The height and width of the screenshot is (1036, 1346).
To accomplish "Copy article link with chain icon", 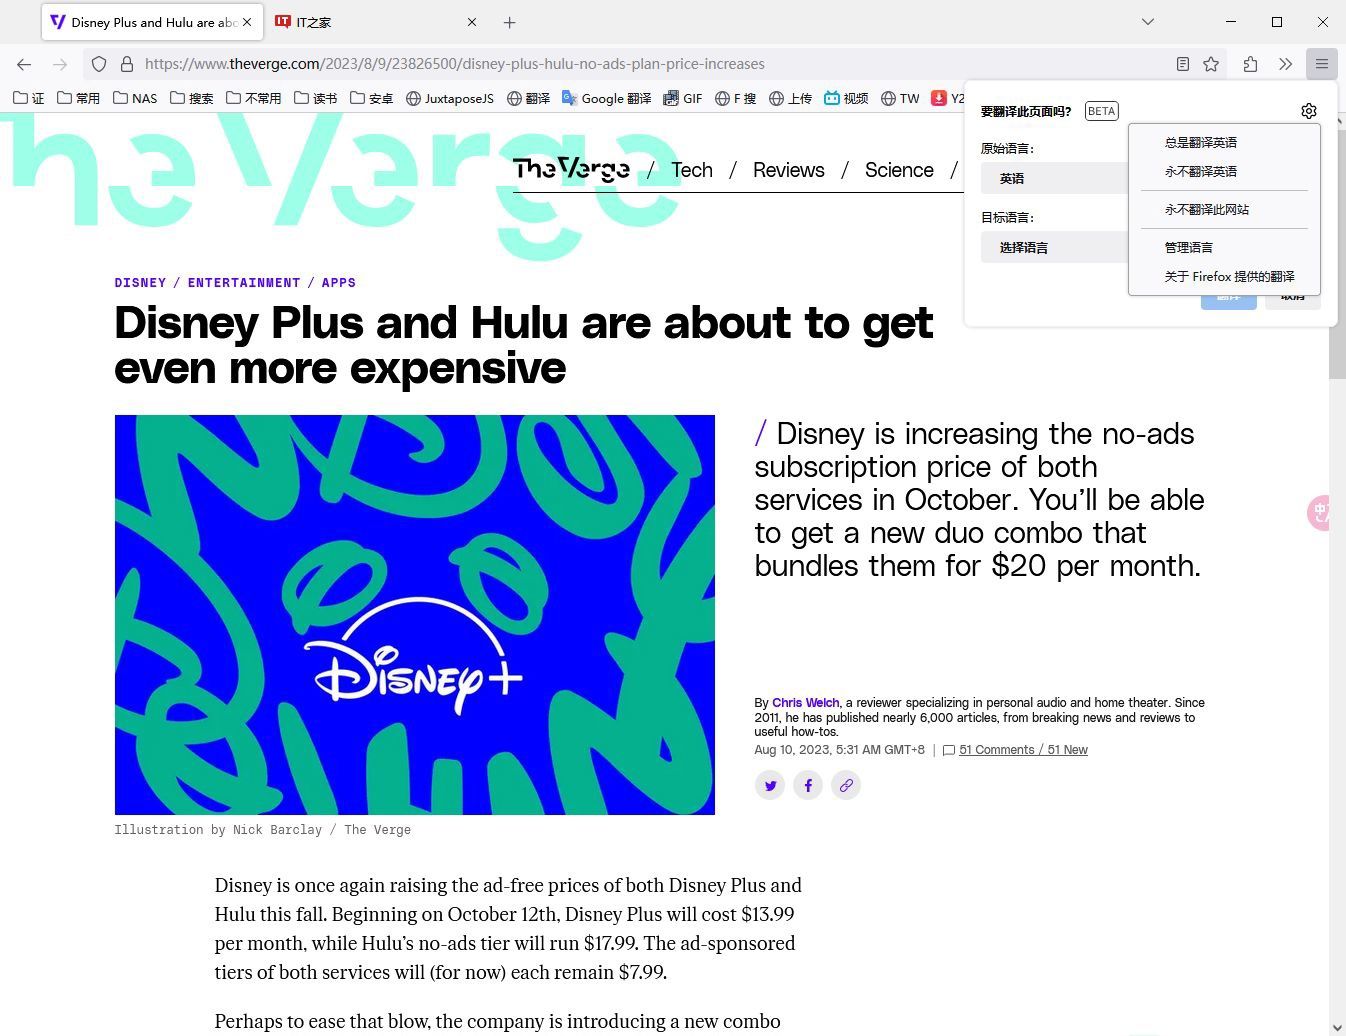I will click(x=846, y=786).
